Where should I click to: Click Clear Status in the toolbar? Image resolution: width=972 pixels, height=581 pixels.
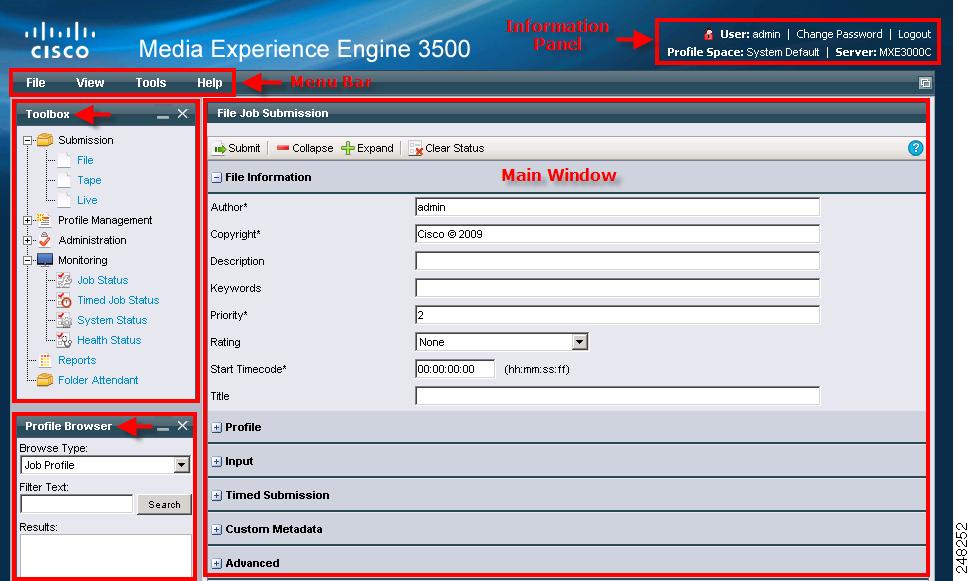[x=446, y=148]
